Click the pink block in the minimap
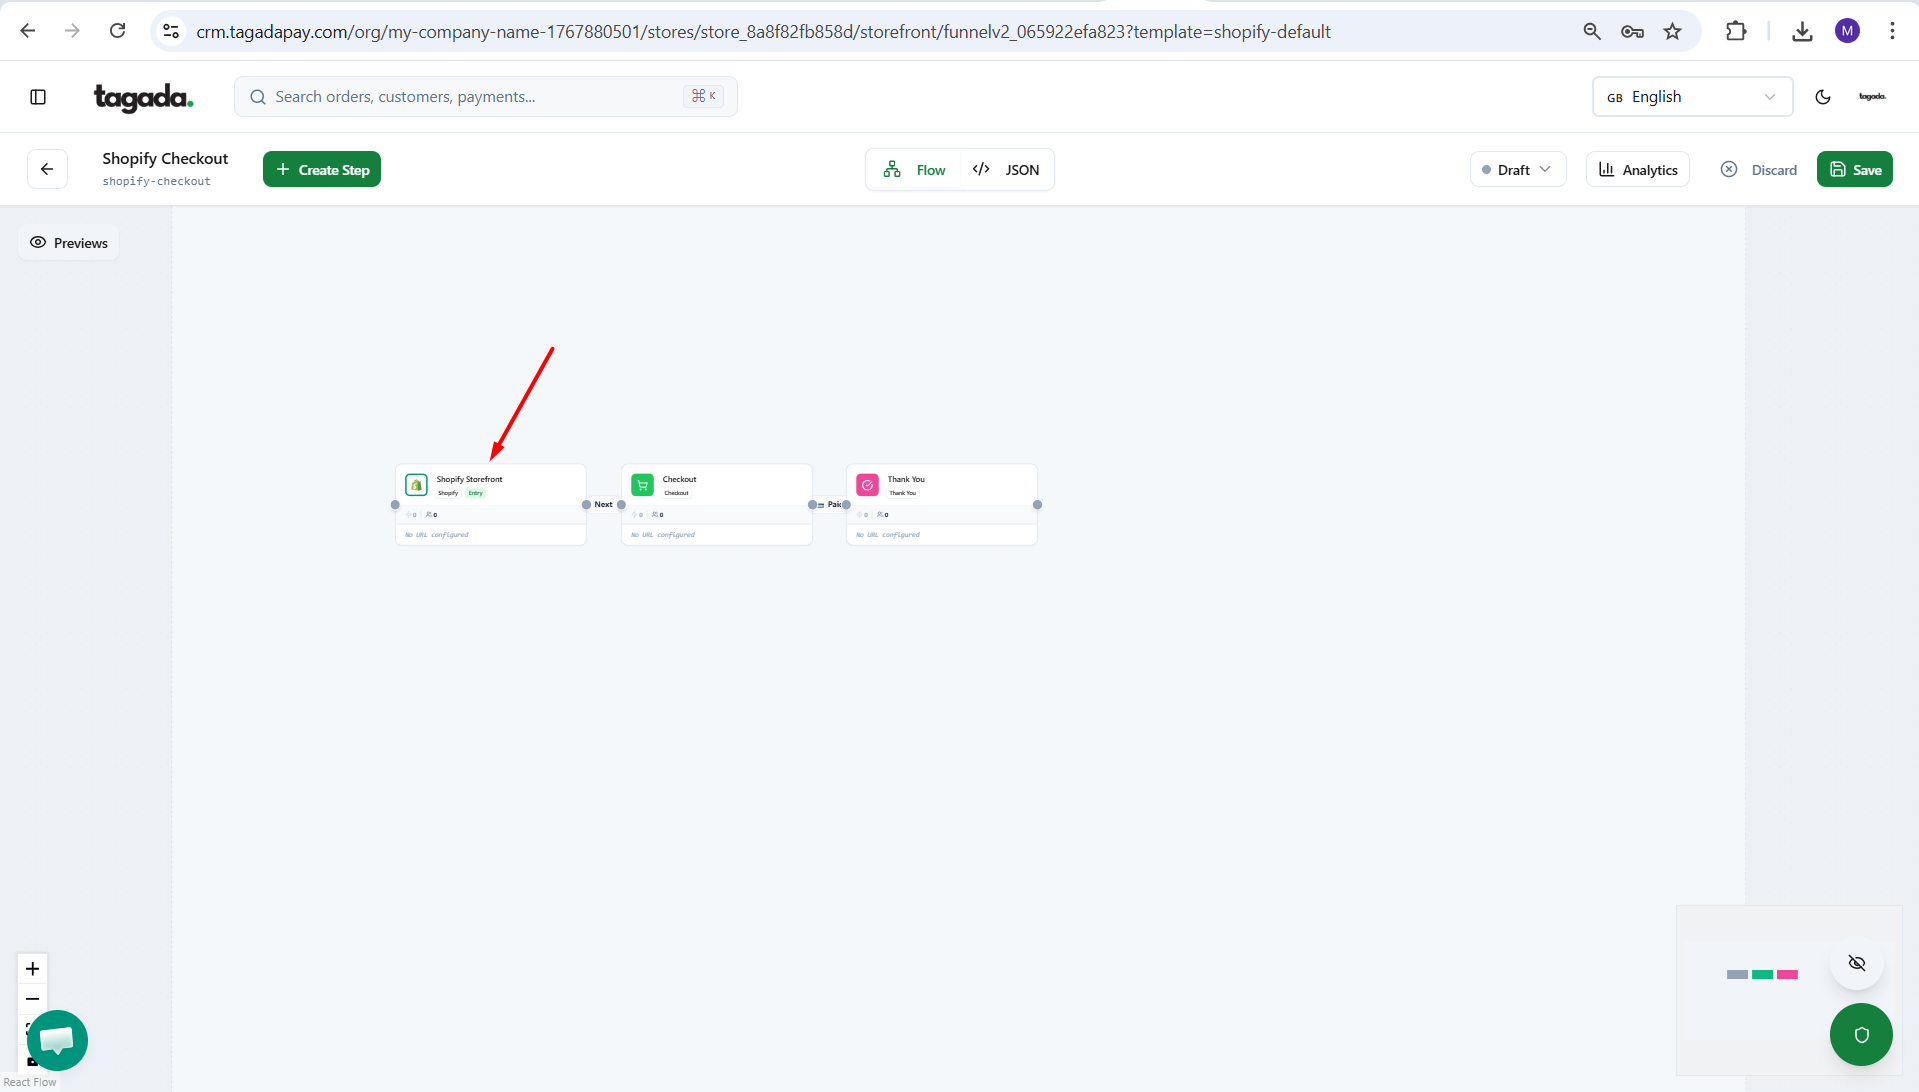This screenshot has width=1919, height=1092. (1787, 974)
